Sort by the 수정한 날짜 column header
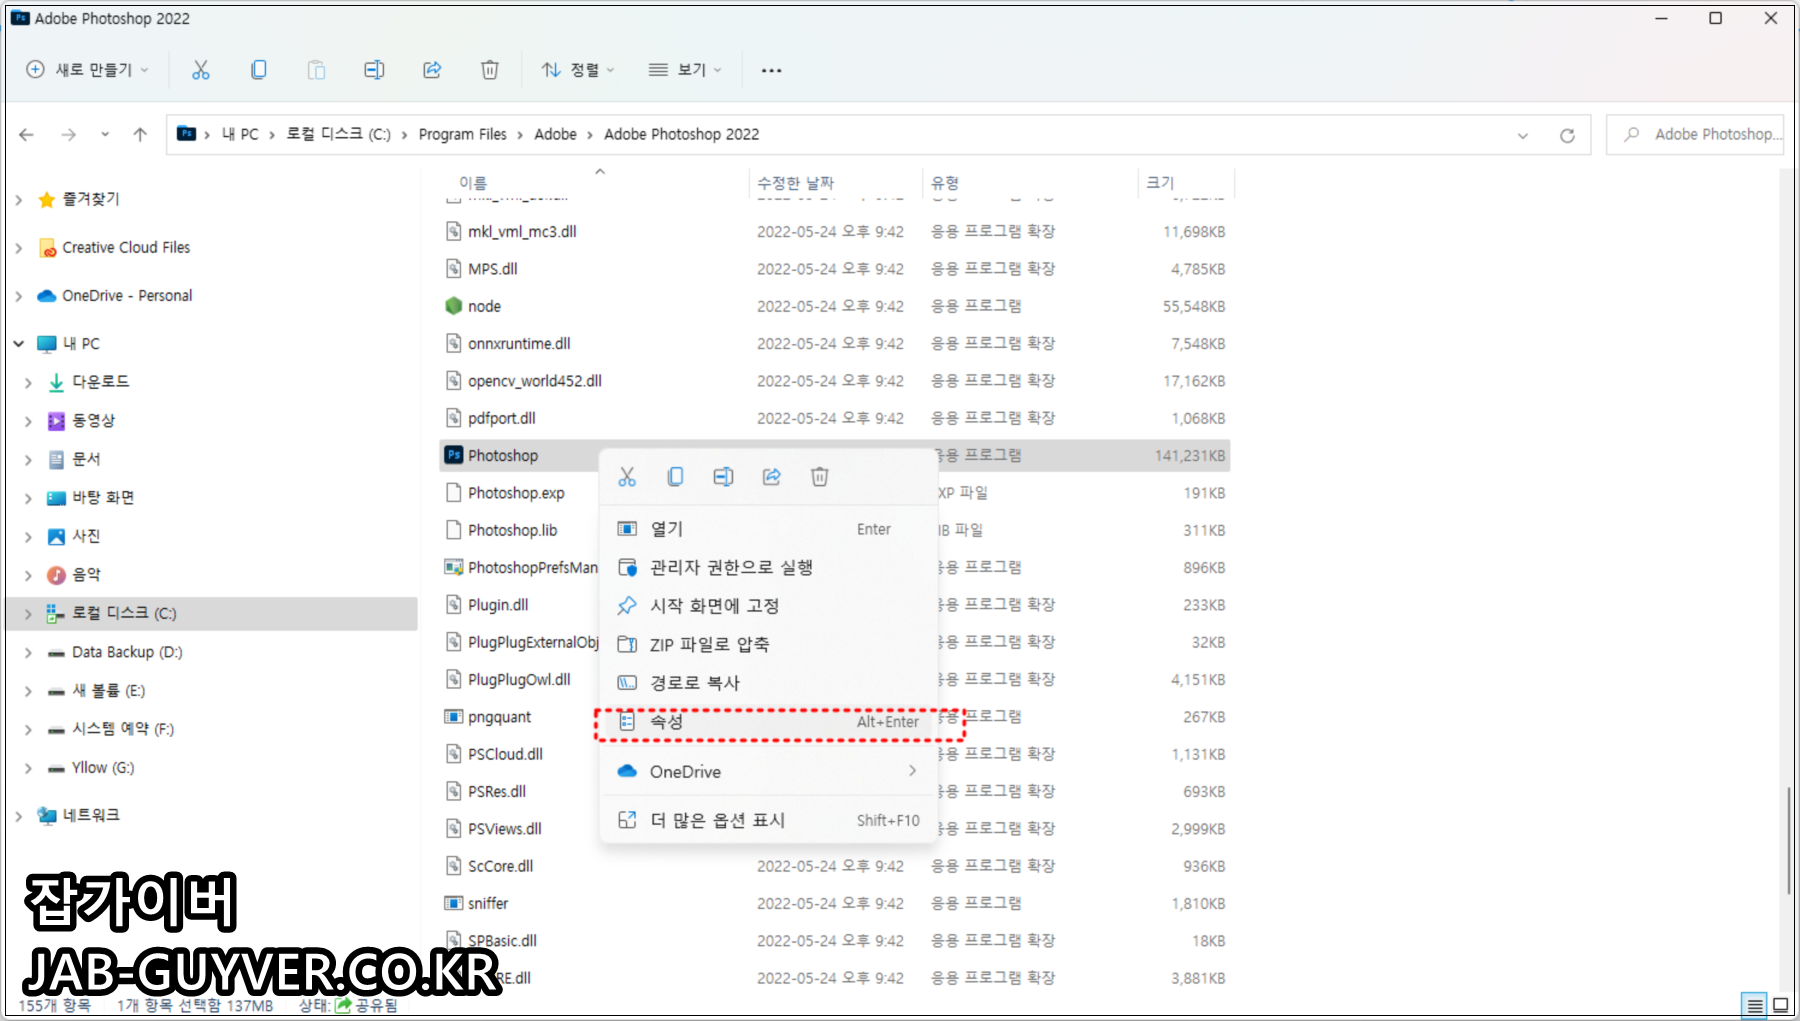 coord(836,183)
